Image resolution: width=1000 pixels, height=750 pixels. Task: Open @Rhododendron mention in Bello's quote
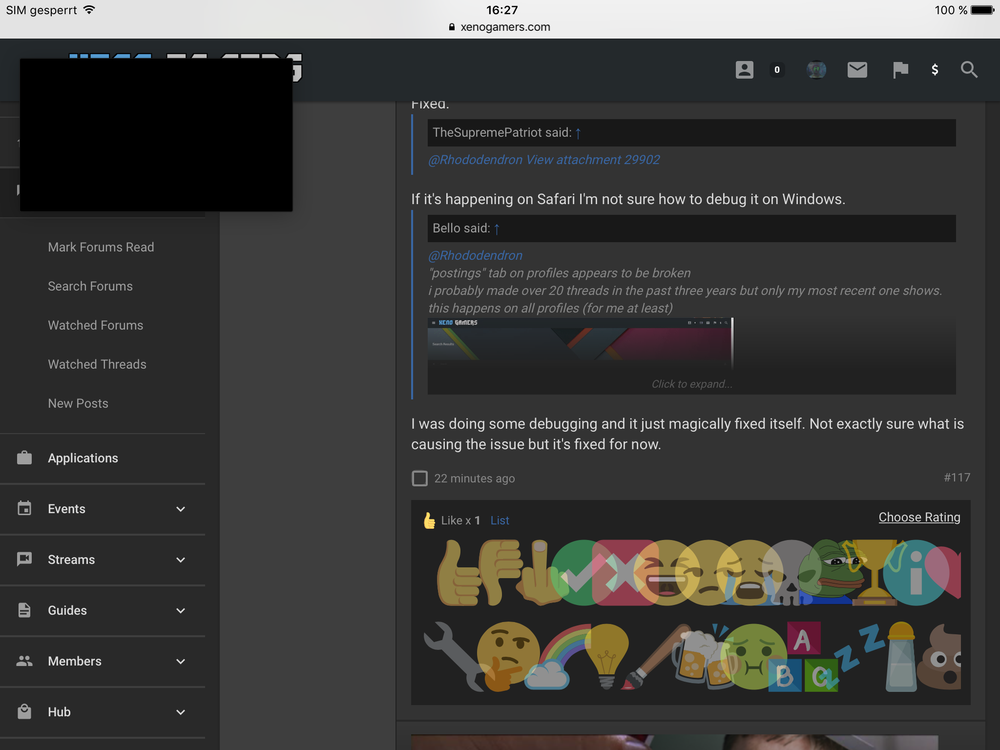pos(475,255)
